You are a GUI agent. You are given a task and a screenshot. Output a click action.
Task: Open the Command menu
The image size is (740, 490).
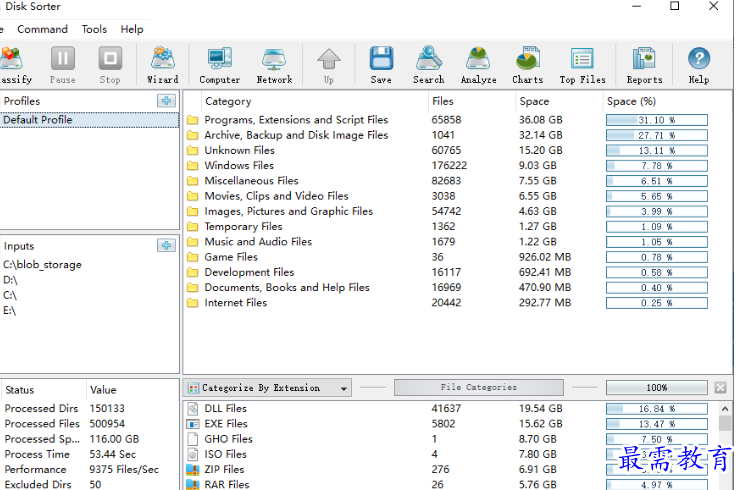tap(42, 29)
